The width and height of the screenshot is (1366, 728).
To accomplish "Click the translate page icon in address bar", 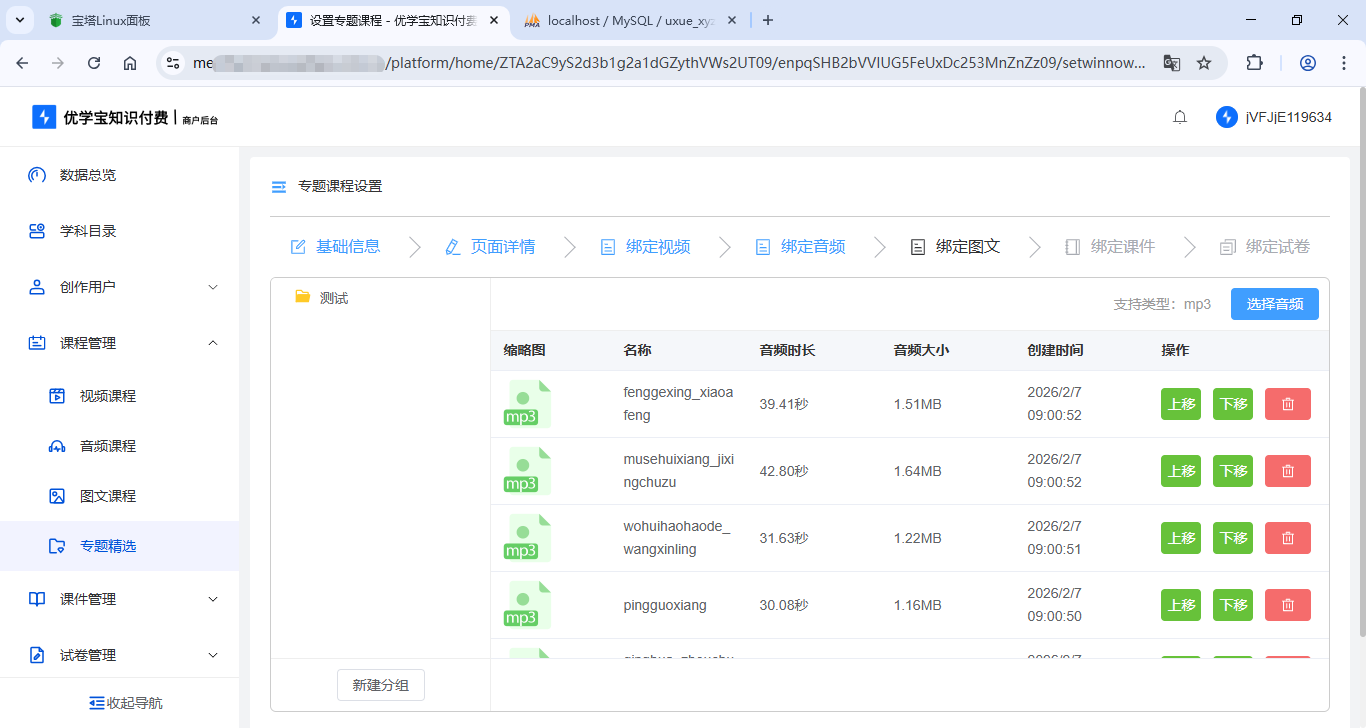I will 1172,63.
